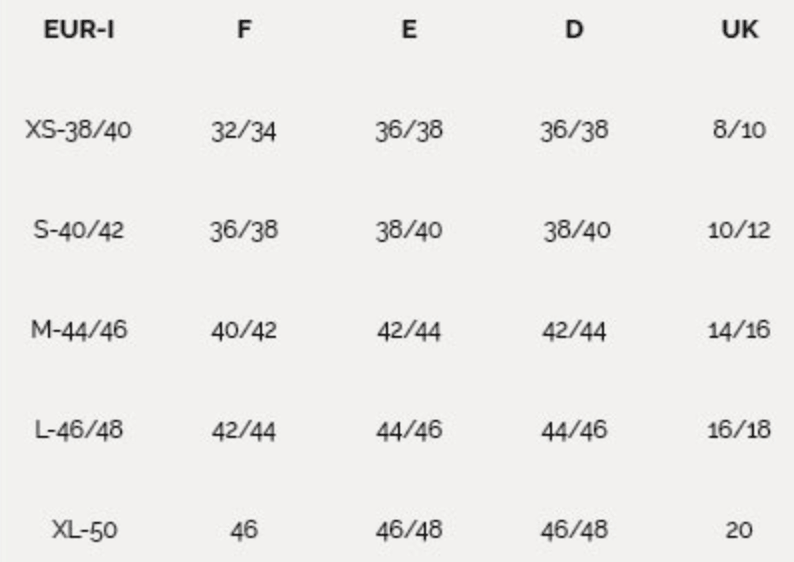The height and width of the screenshot is (562, 794).
Task: Click the UK column header
Action: point(740,30)
